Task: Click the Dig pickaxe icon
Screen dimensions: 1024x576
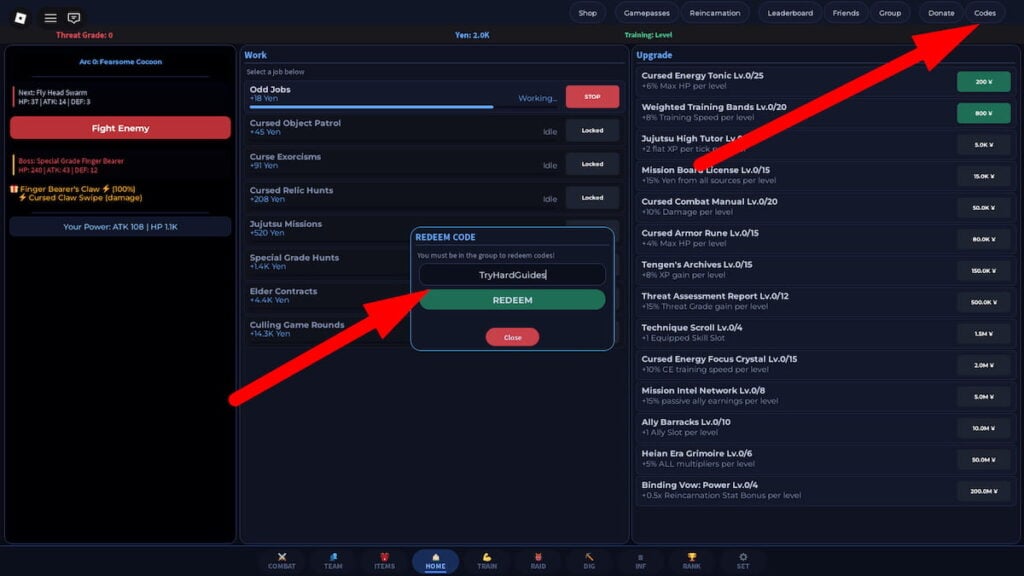Action: pyautogui.click(x=588, y=561)
